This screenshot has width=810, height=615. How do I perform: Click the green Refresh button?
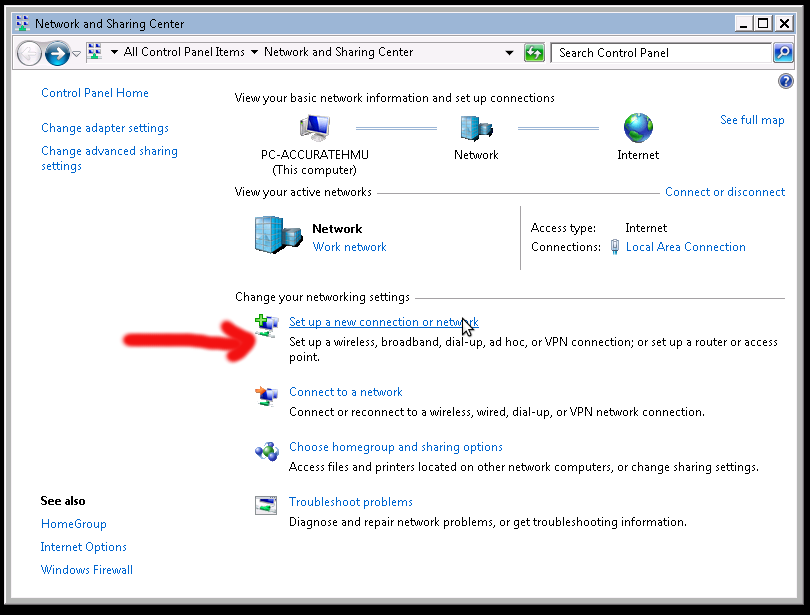(534, 53)
